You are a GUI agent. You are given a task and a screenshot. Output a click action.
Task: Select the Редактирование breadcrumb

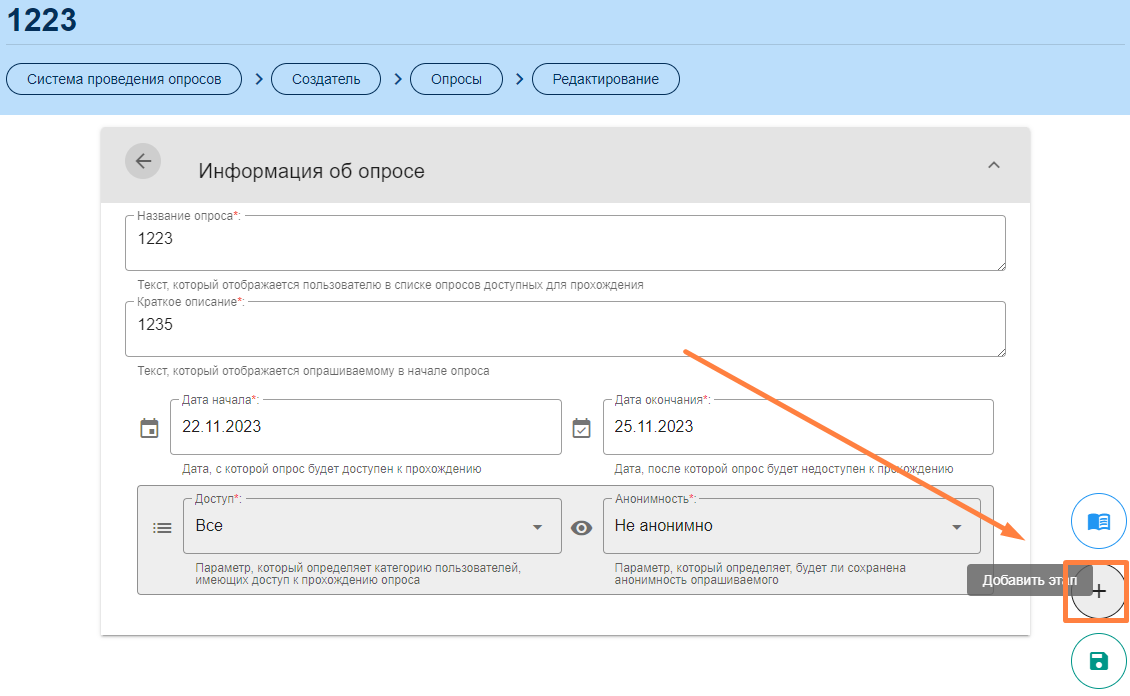605,79
